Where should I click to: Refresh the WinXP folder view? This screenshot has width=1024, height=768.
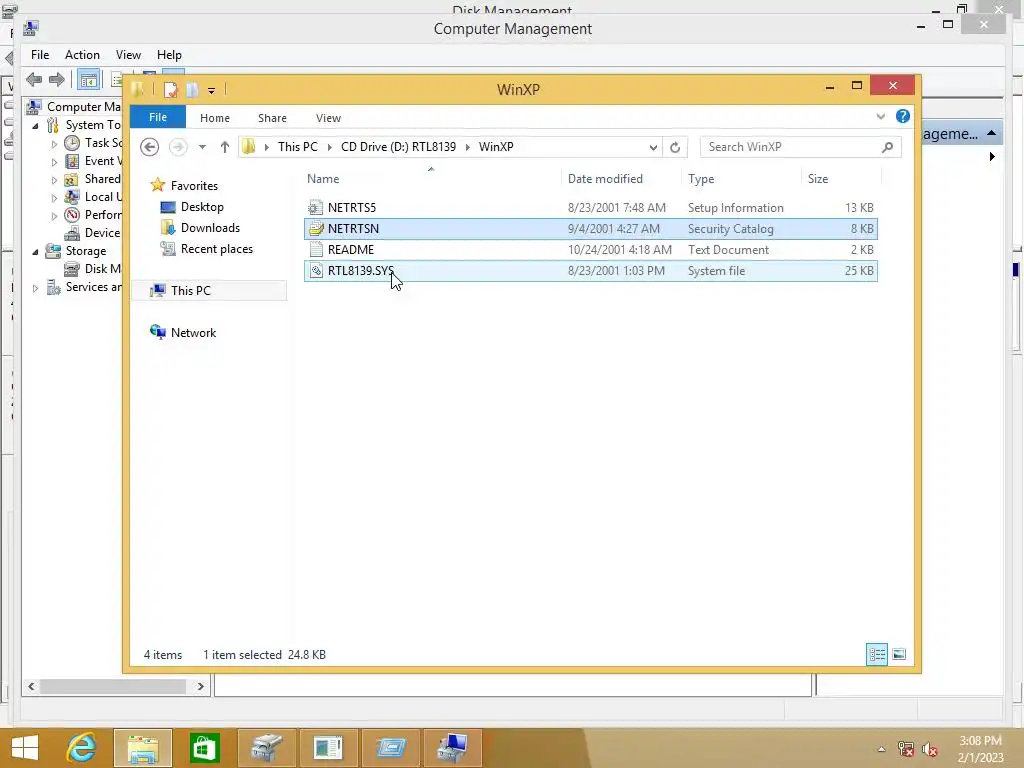pyautogui.click(x=675, y=147)
